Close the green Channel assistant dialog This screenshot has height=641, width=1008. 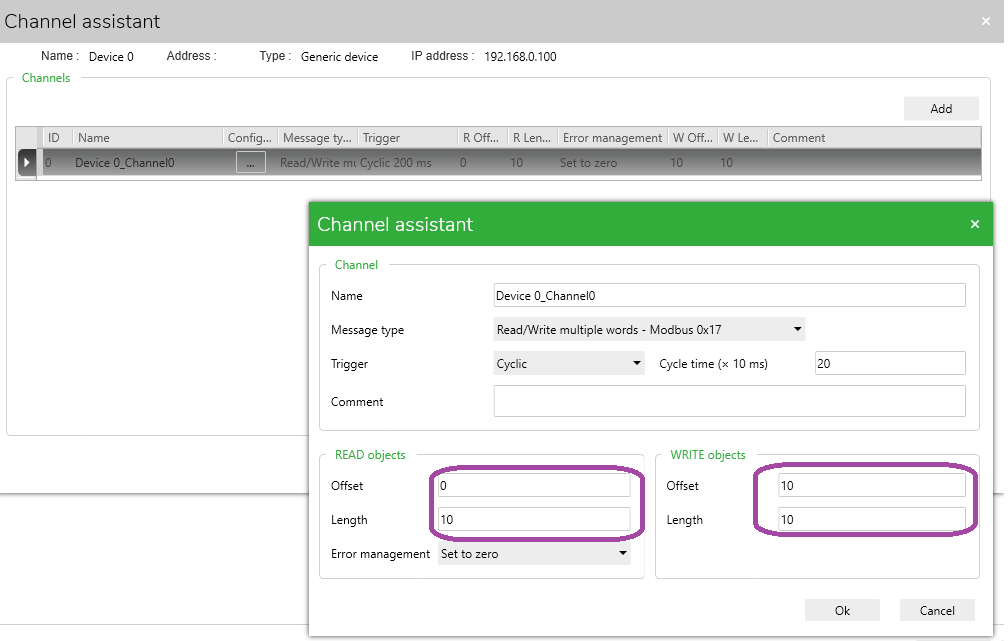pos(975,224)
